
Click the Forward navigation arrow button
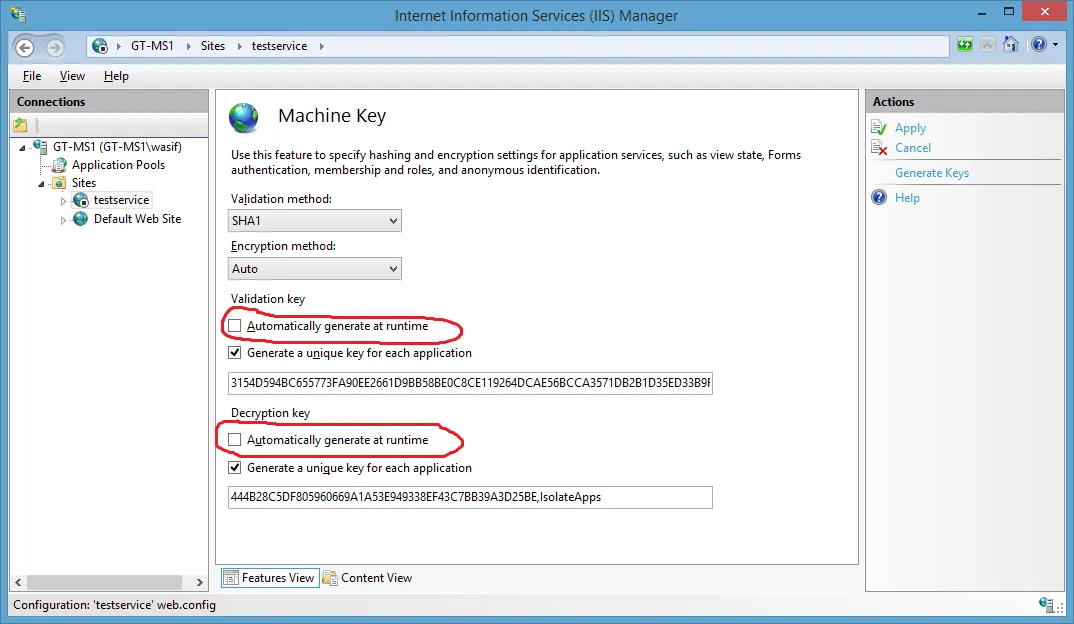point(54,47)
